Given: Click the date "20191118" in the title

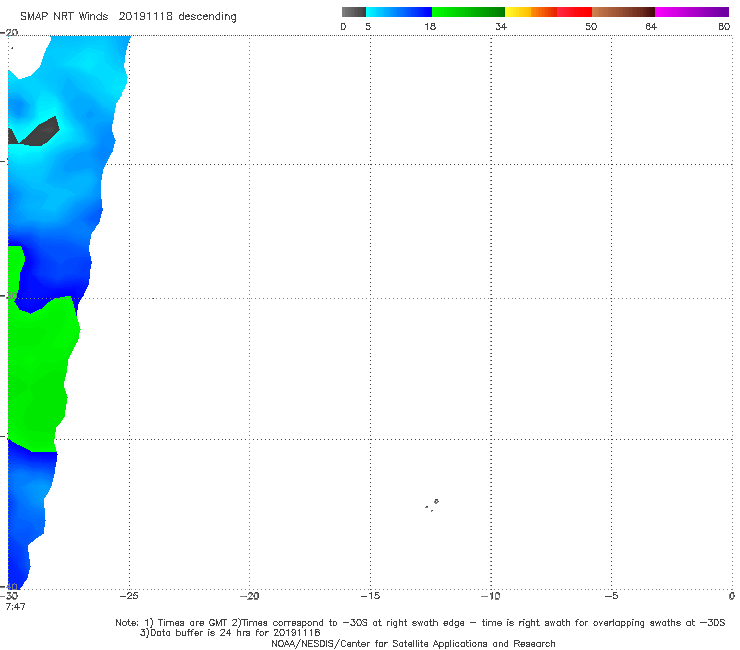Looking at the screenshot, I should pos(145,17).
